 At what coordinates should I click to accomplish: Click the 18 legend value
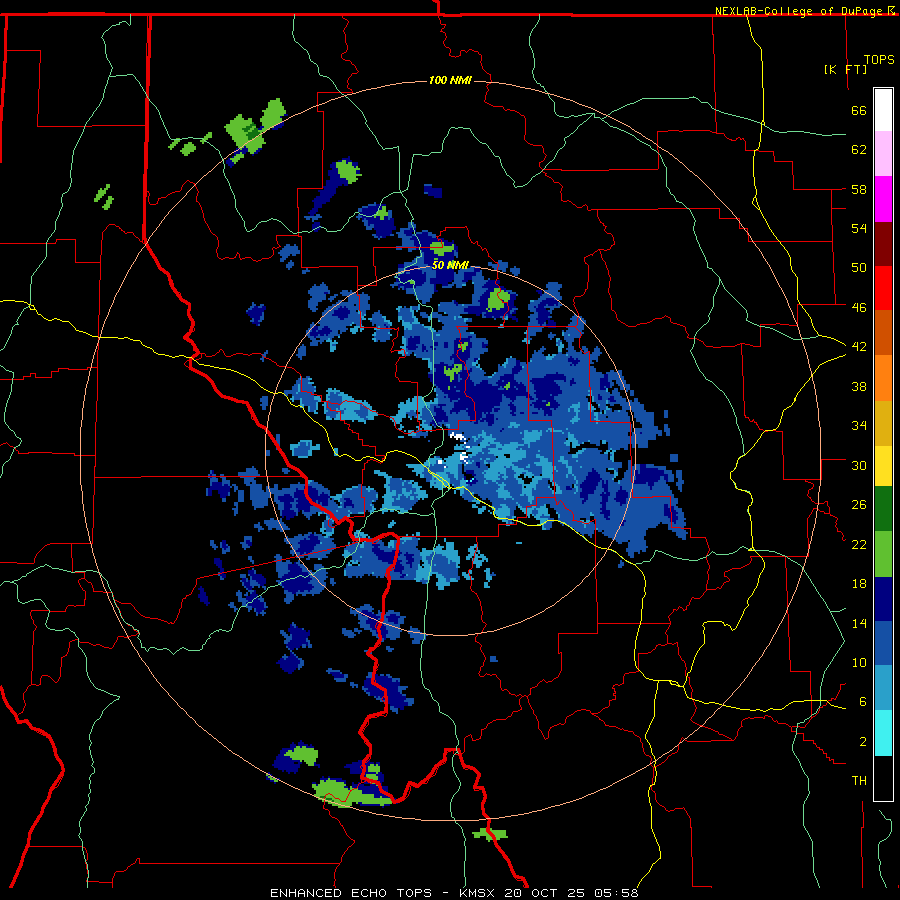[859, 584]
